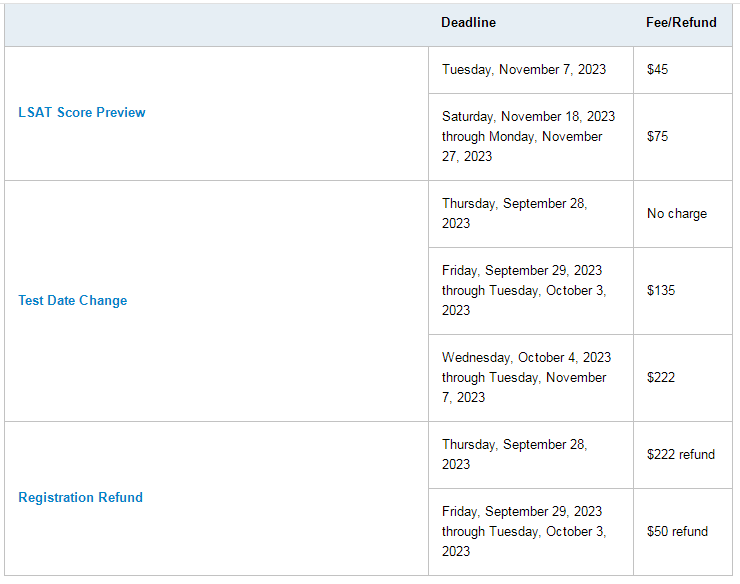Click Thursday, September 28 deadline under Test Date Change

click(531, 214)
